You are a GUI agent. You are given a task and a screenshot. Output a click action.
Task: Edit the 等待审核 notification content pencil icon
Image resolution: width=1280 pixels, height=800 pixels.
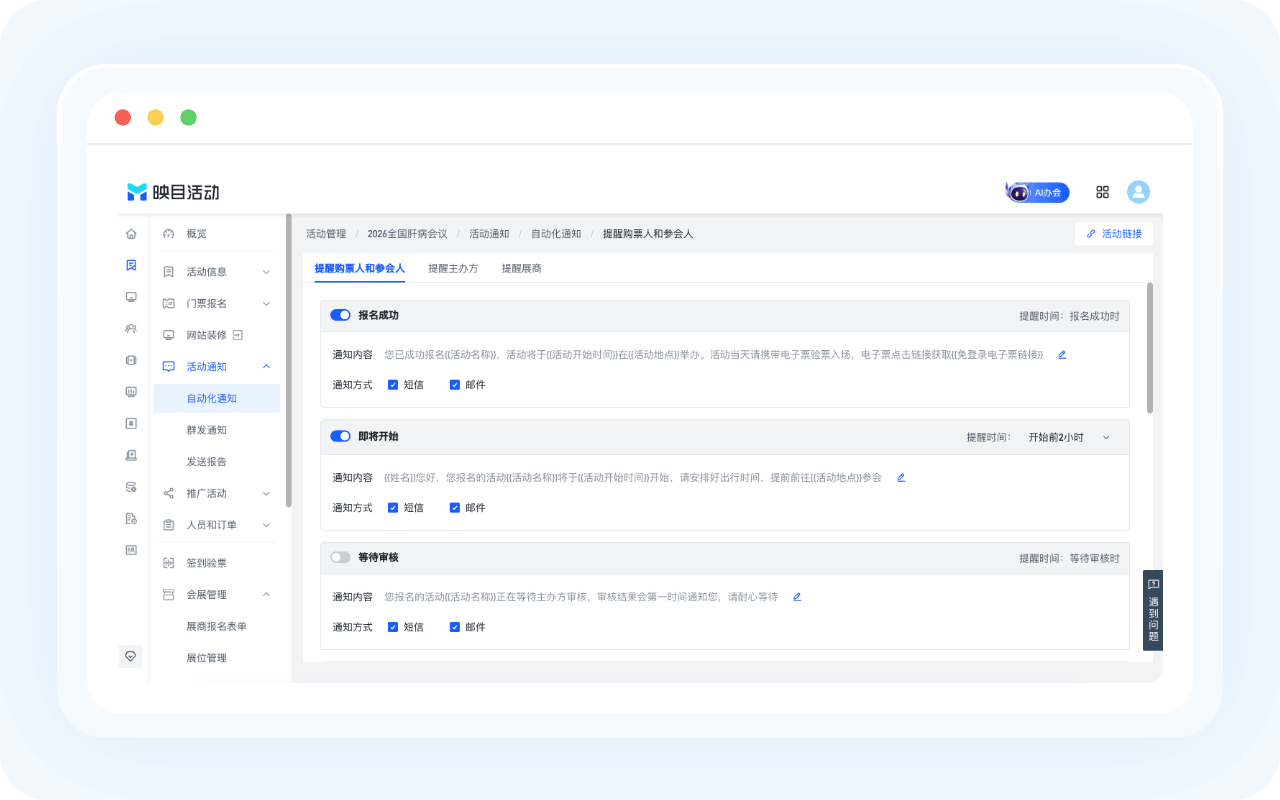[797, 597]
